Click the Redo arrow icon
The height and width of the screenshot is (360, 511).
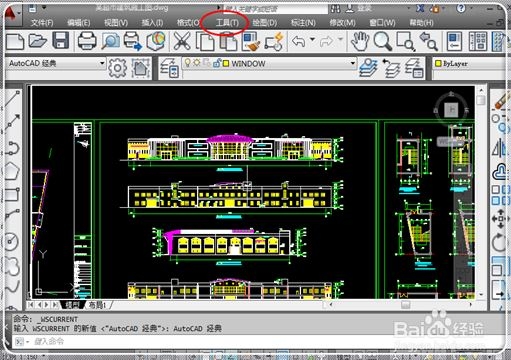pos(326,41)
